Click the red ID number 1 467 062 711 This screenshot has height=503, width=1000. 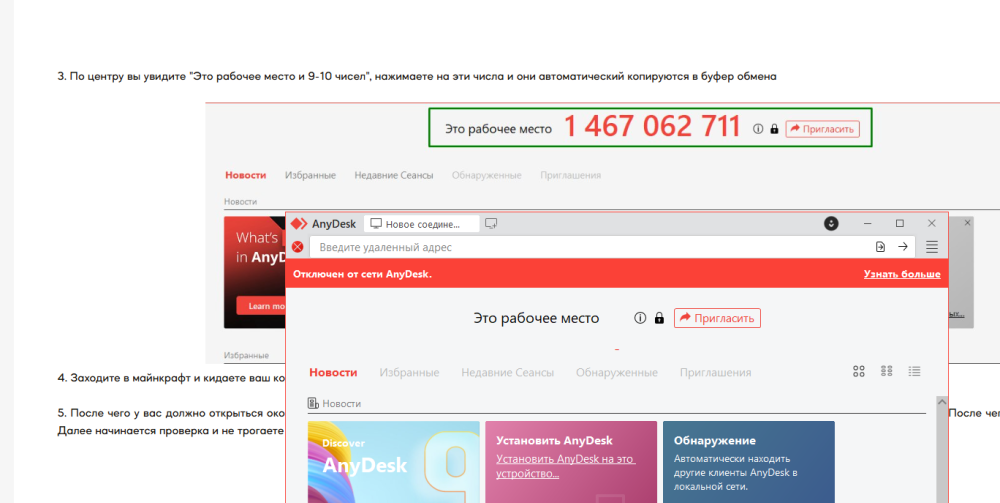point(652,127)
